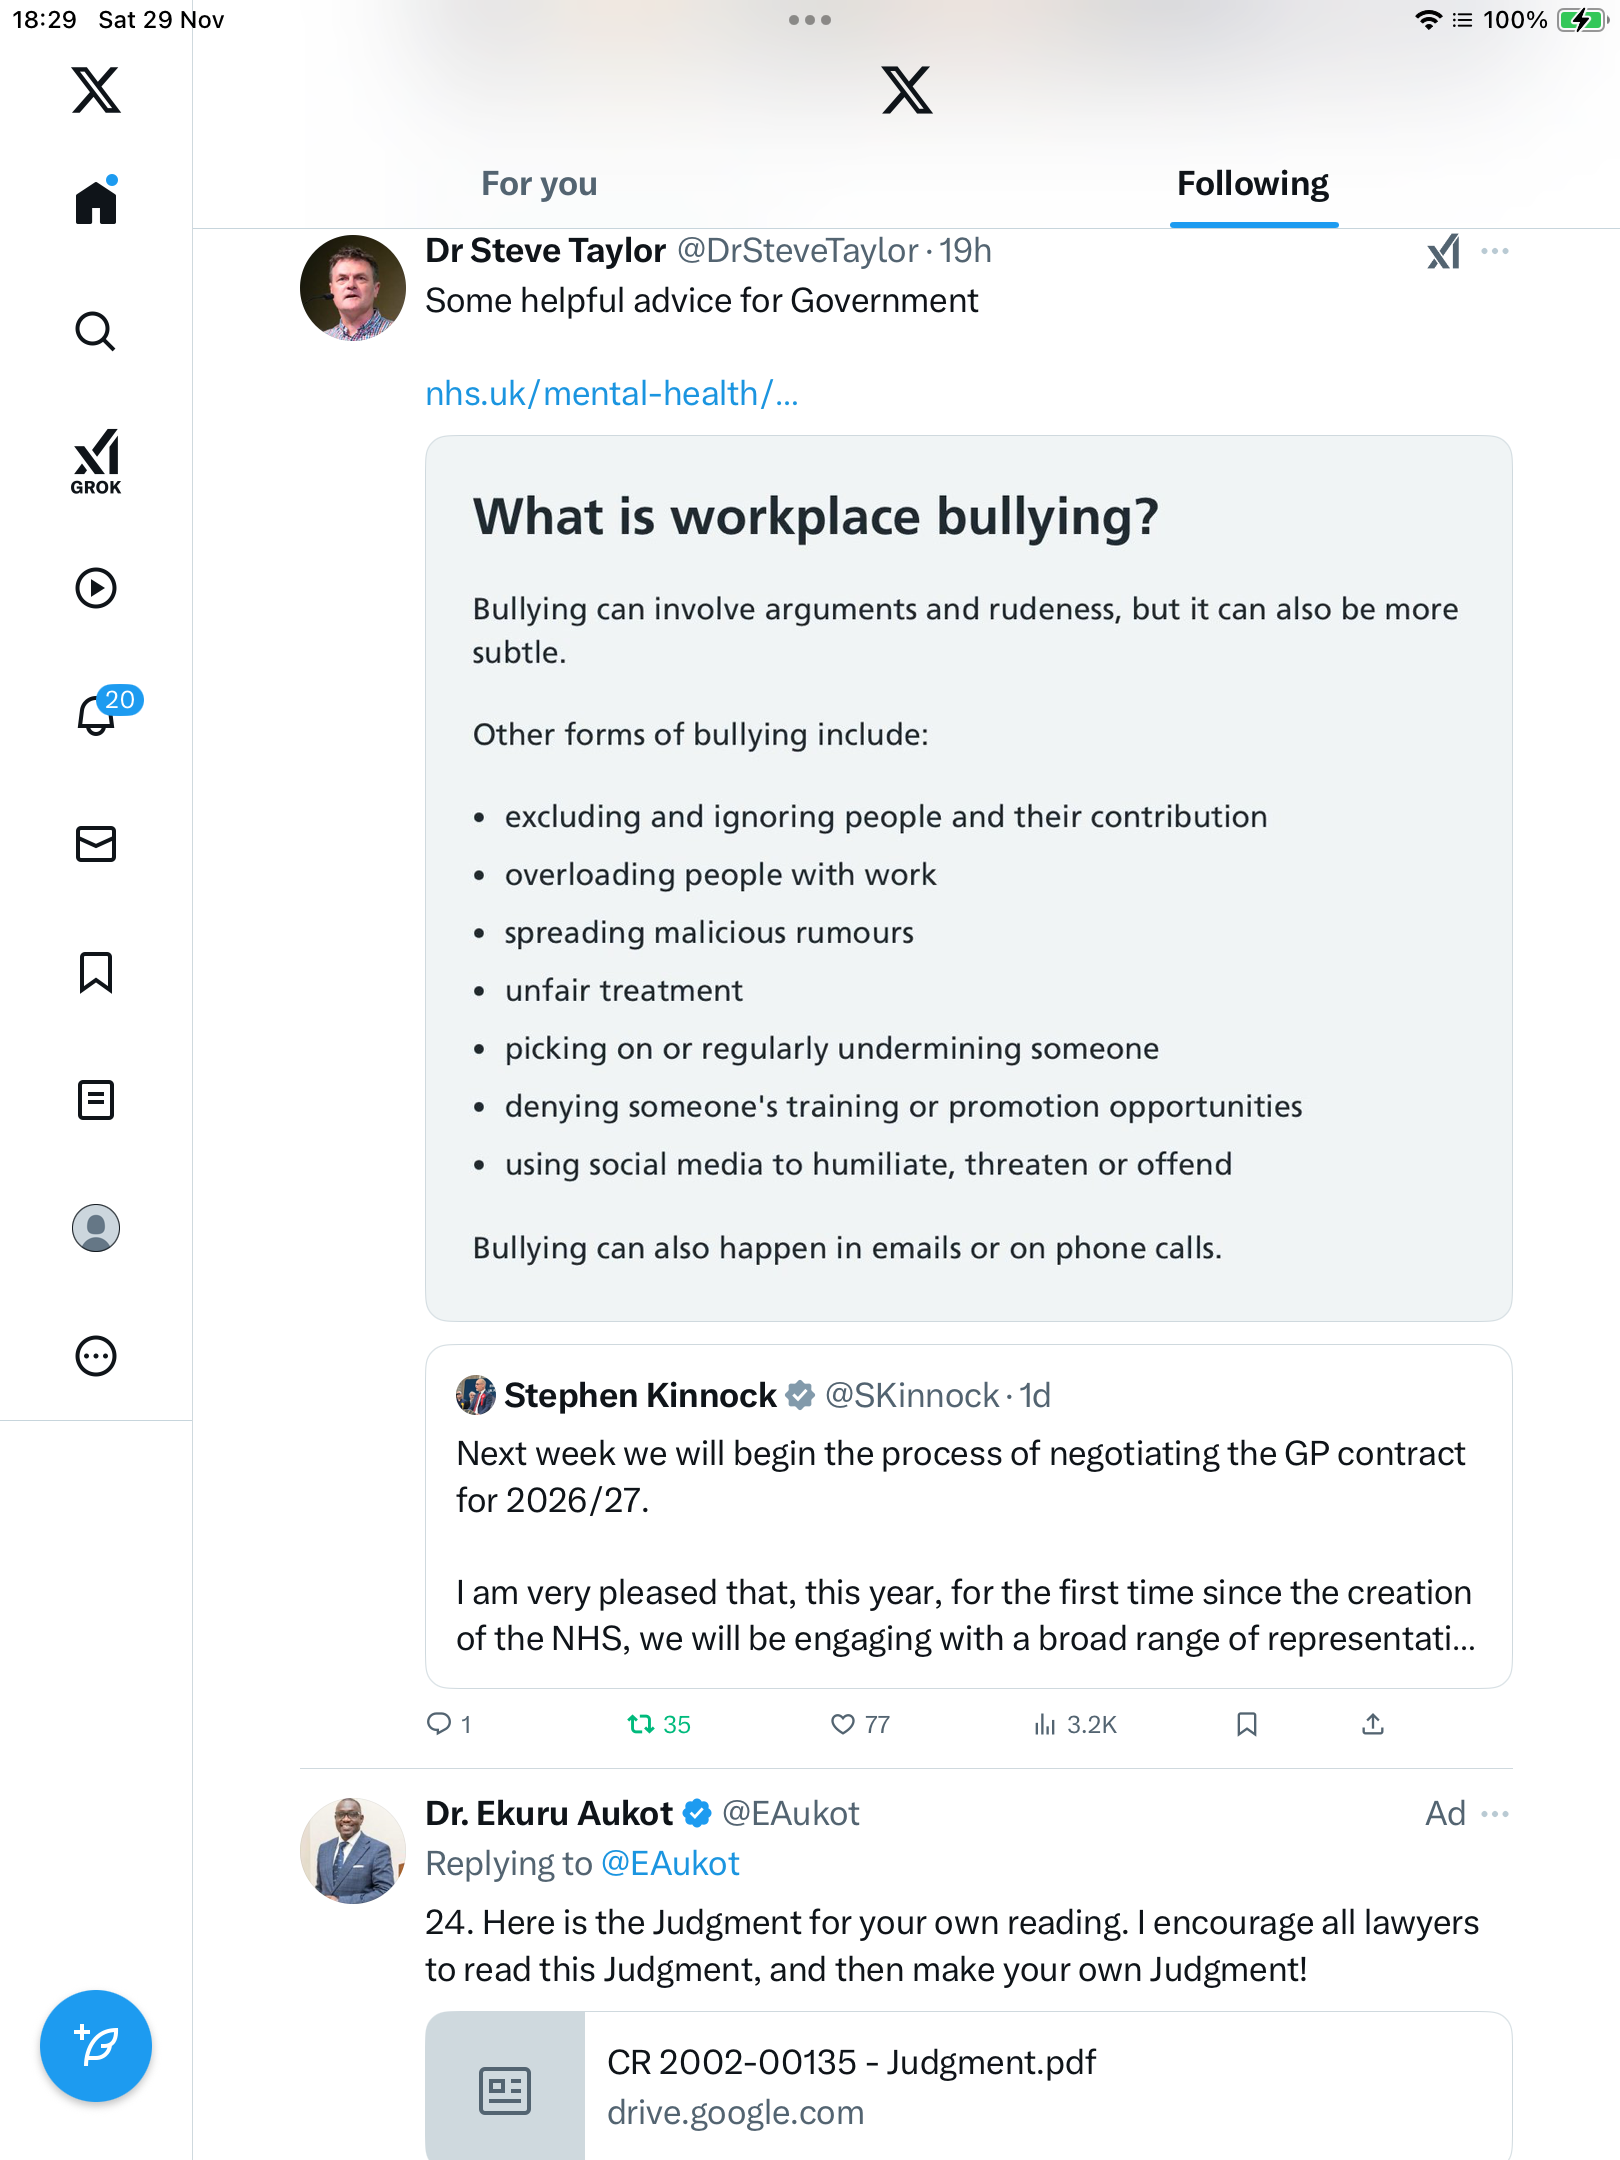Open the CR 2002-00135 Judgment.pdf card
Viewport: 1620px width, 2160px height.
click(968, 2086)
